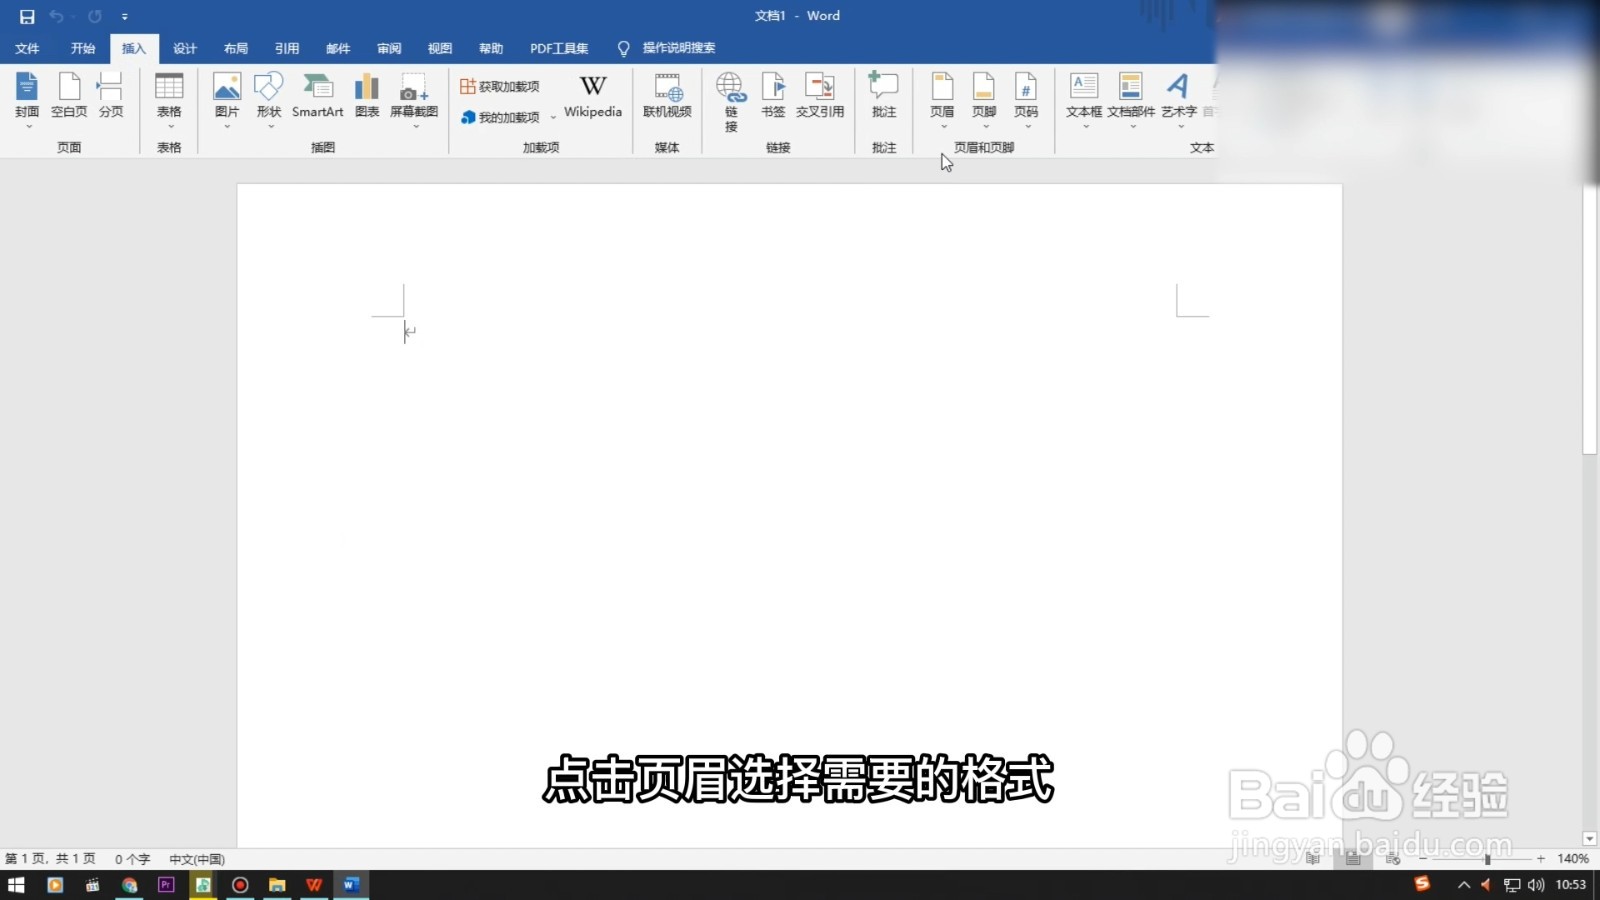
Task: Switch to the Mailings (邮件) tab
Action: pos(338,48)
